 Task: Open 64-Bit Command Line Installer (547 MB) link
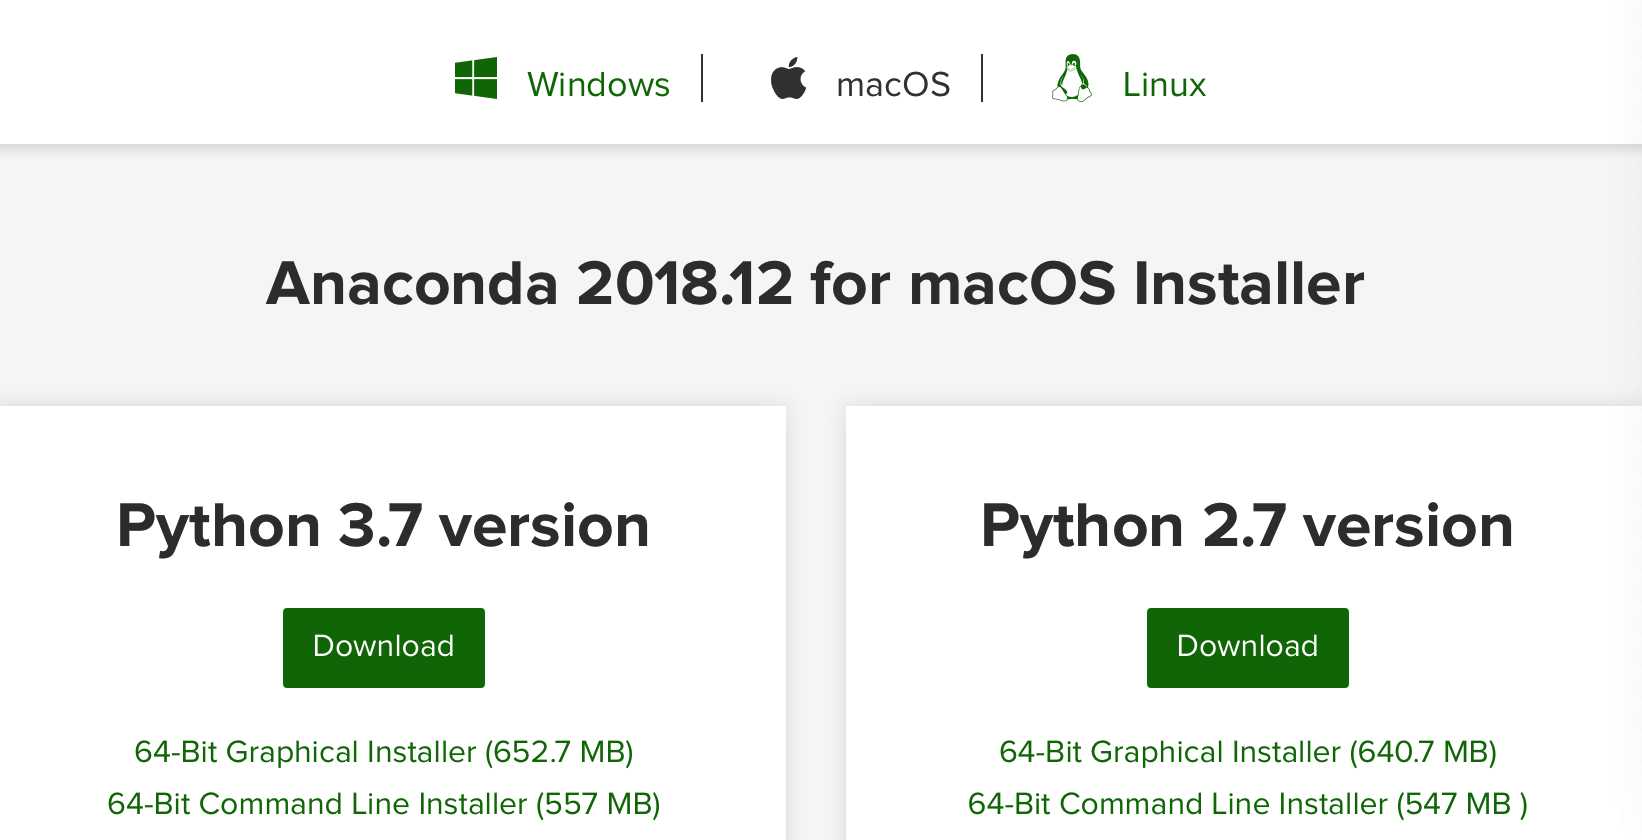pyautogui.click(x=1247, y=804)
